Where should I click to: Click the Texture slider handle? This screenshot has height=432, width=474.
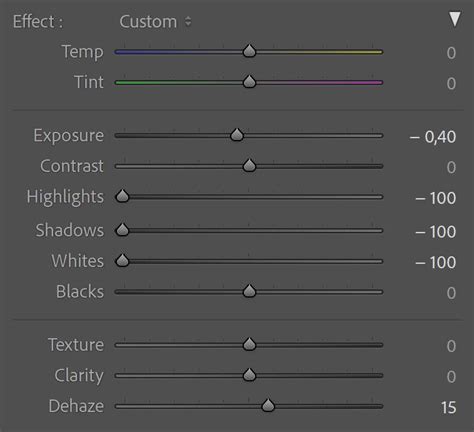coord(249,344)
